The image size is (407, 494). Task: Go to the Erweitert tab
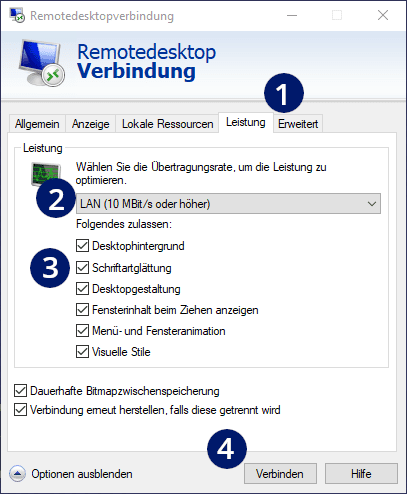click(x=298, y=124)
